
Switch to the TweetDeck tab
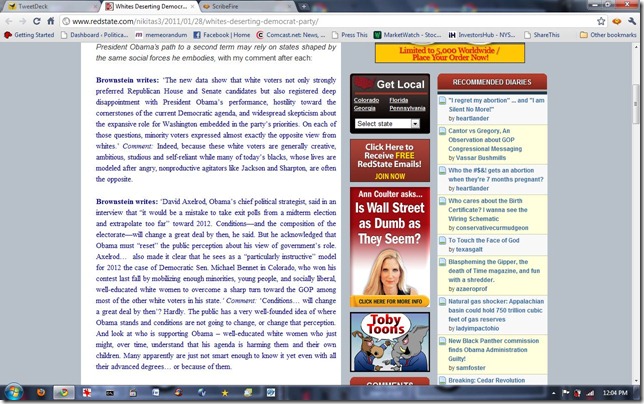[51, 6]
